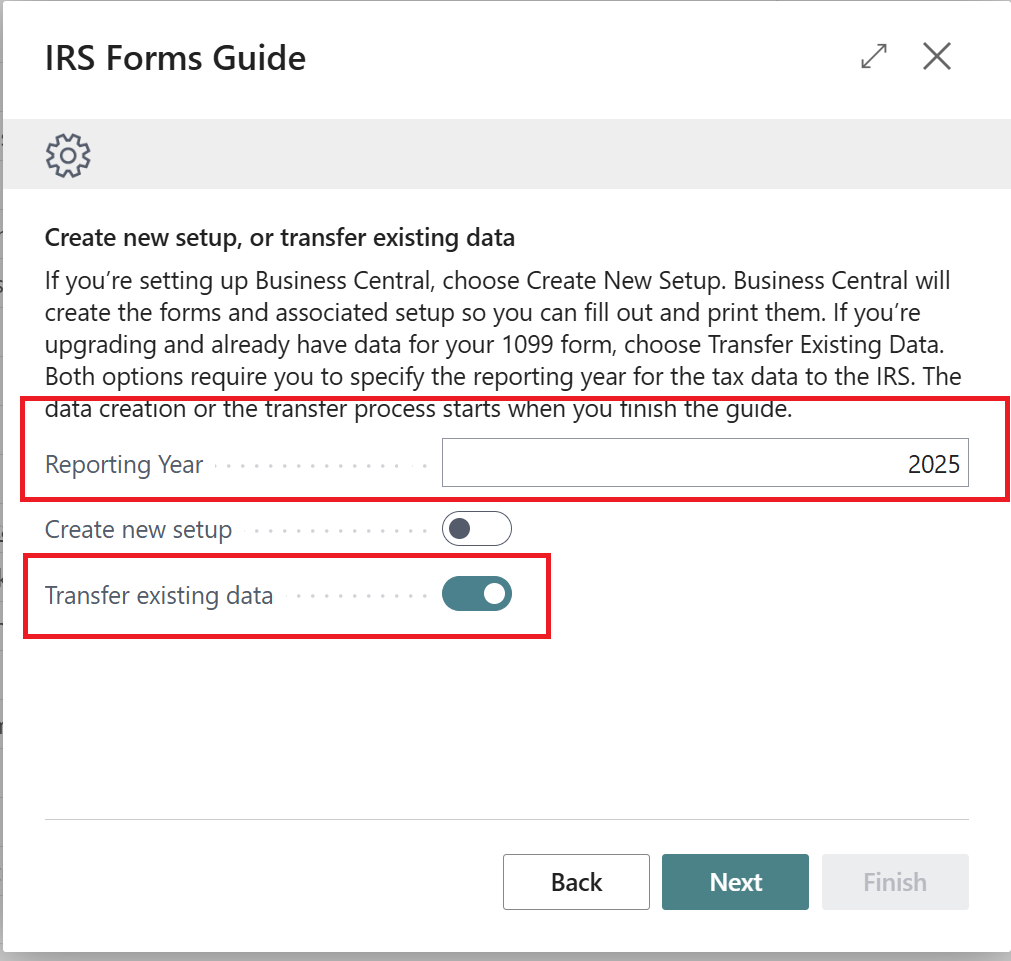Click inside the Reporting Year field
This screenshot has width=1011, height=961.
(704, 464)
